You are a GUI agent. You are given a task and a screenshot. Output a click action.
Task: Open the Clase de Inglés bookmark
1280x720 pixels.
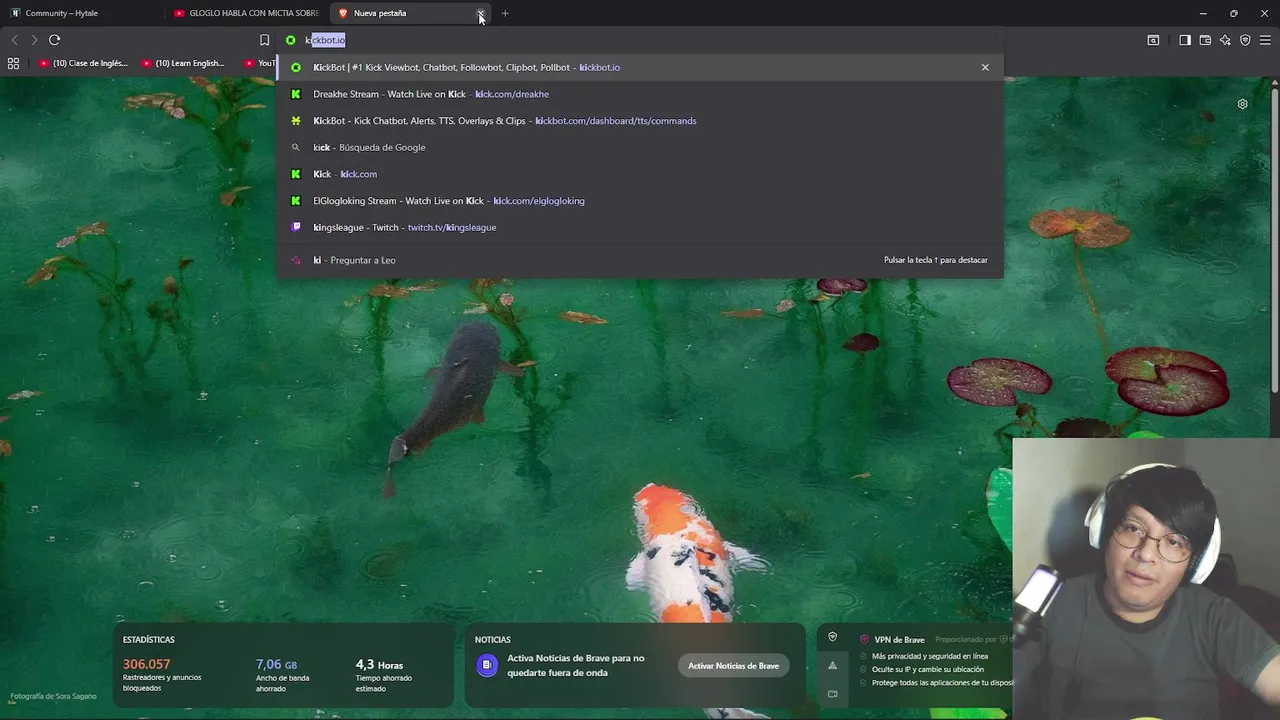click(83, 63)
